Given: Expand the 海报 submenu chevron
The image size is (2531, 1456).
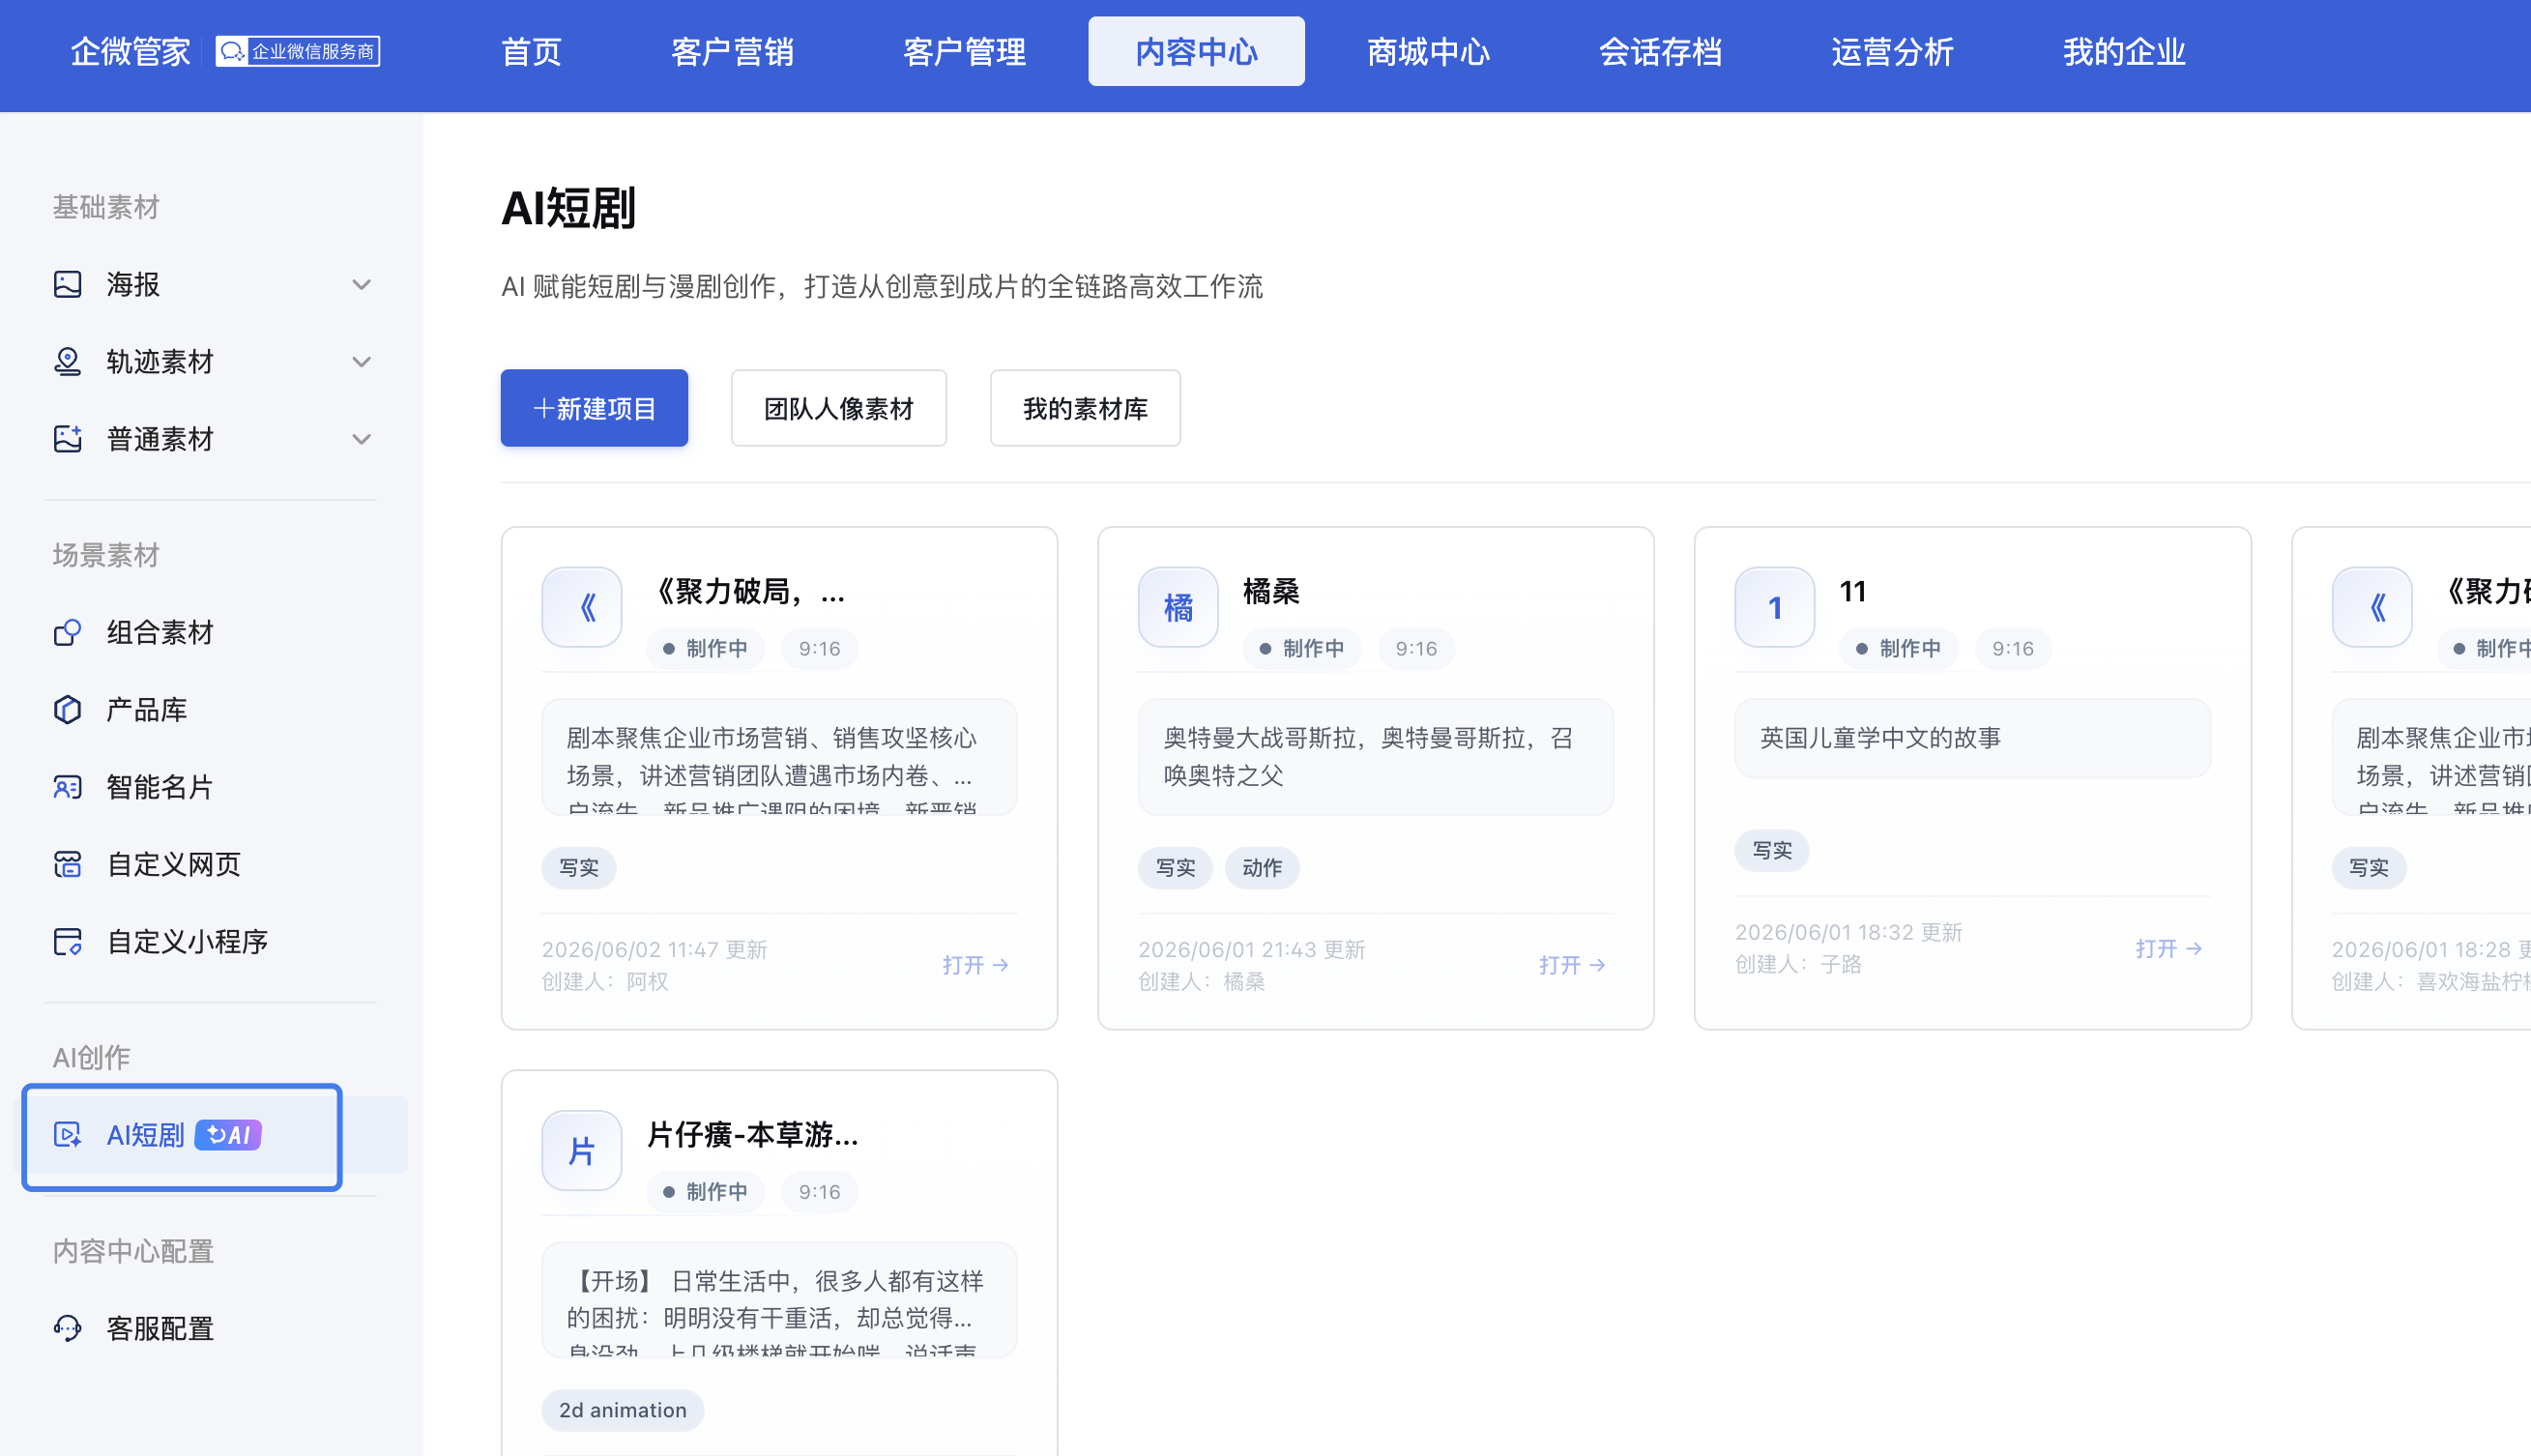Looking at the screenshot, I should click(x=362, y=285).
